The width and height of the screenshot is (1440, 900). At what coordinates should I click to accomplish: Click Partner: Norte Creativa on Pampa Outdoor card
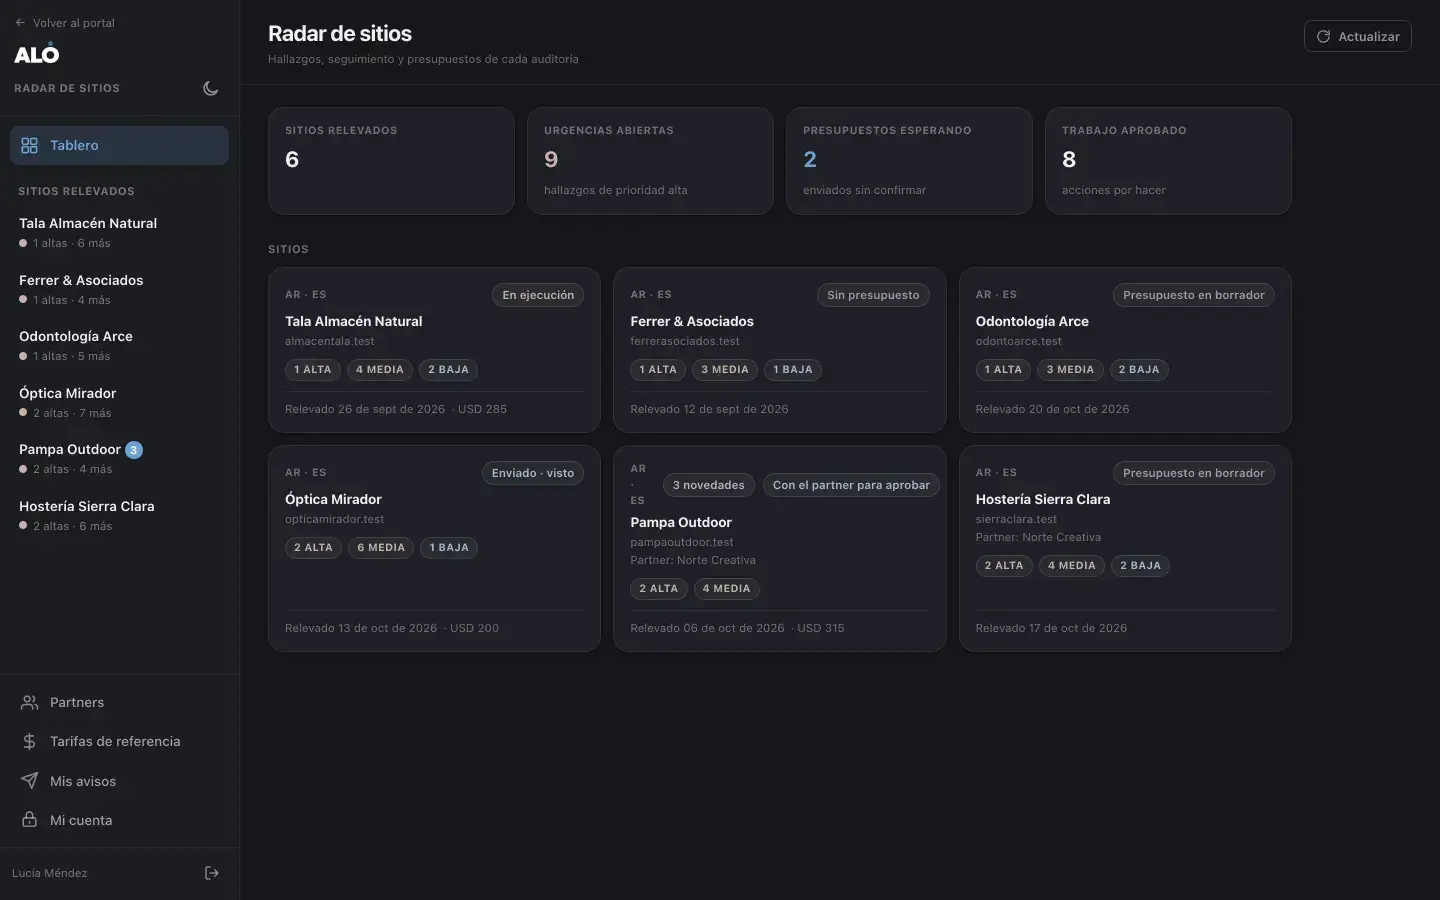click(693, 560)
